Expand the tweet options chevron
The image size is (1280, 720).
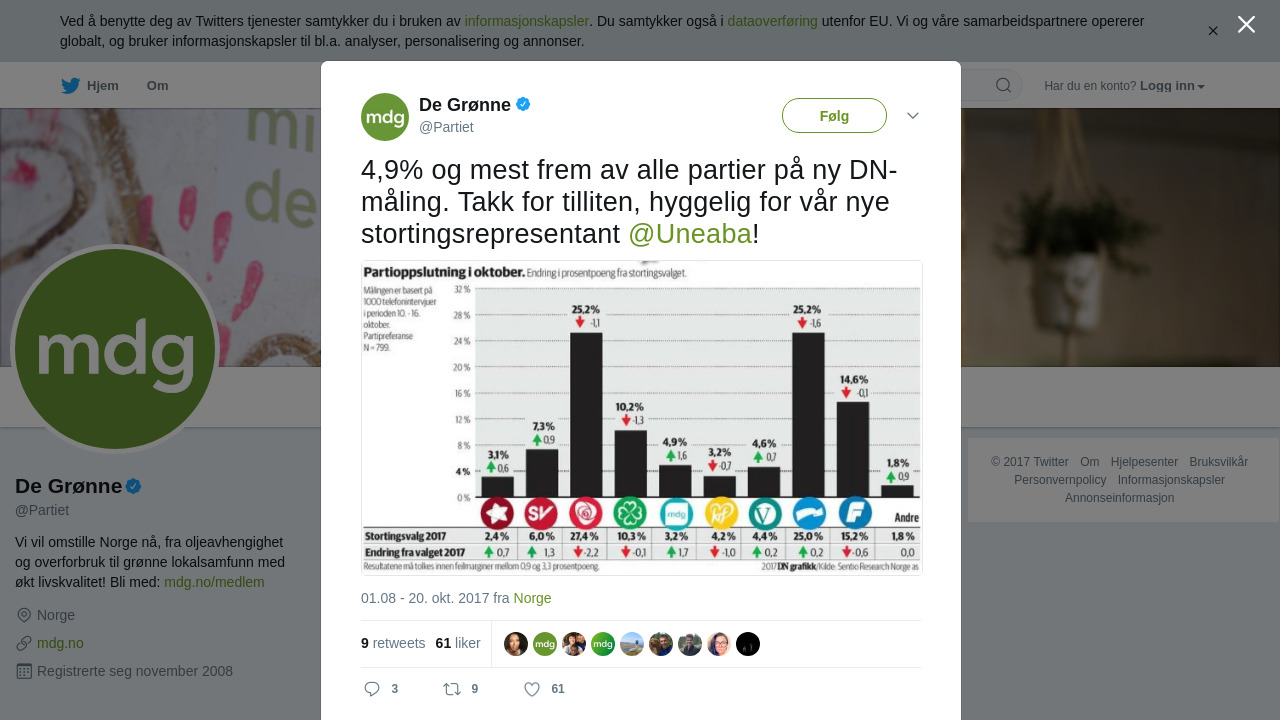(x=913, y=116)
